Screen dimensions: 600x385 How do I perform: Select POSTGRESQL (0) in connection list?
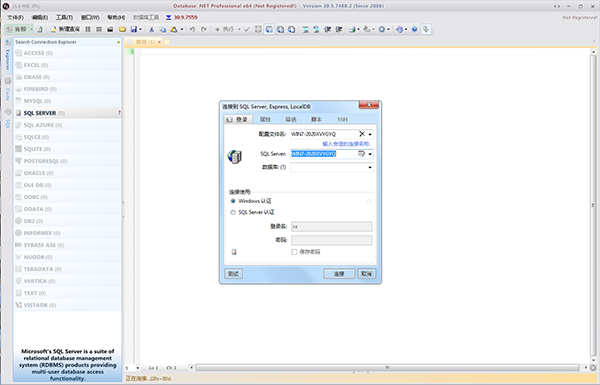[67, 161]
